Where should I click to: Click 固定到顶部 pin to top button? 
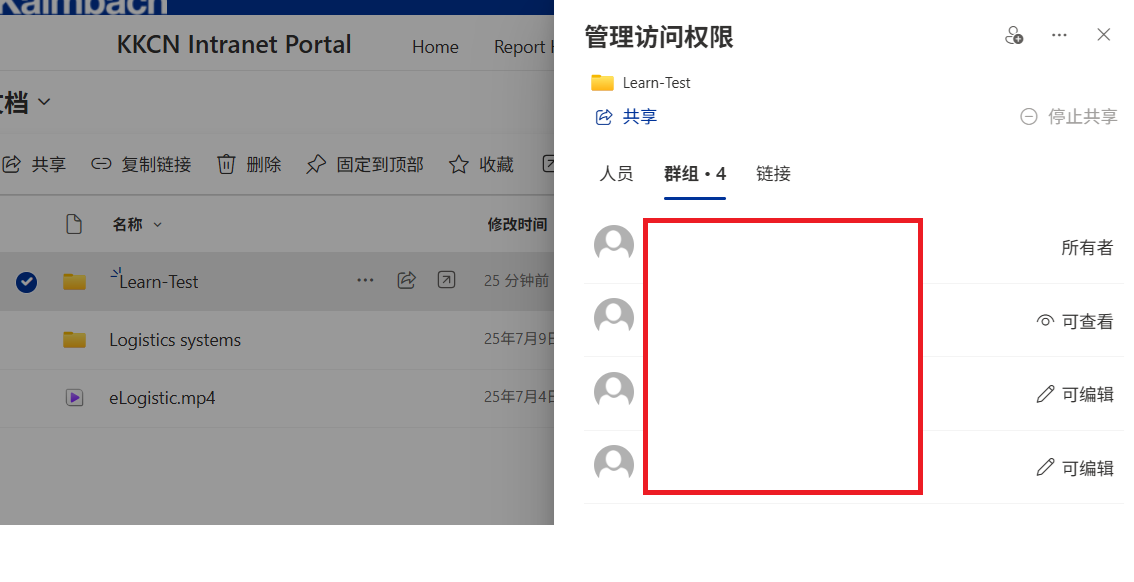pyautogui.click(x=364, y=165)
